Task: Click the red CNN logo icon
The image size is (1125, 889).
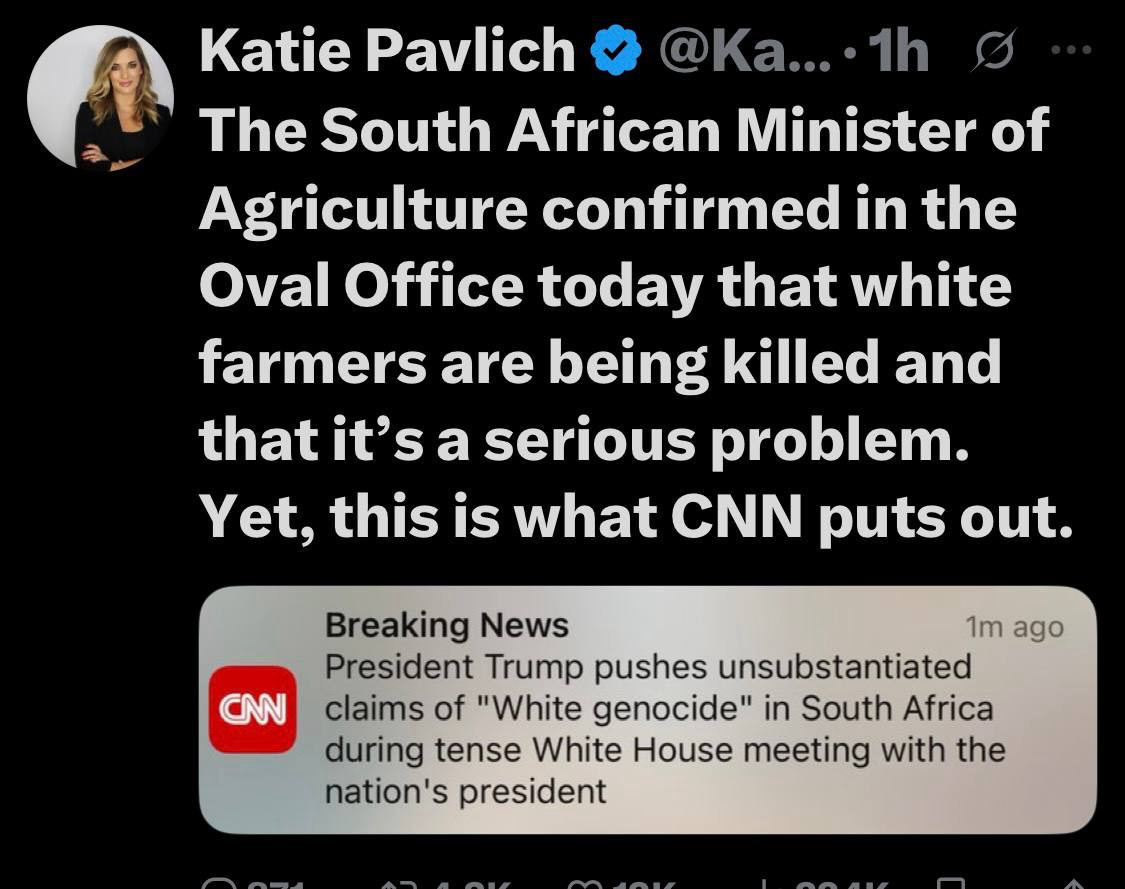Action: (251, 709)
